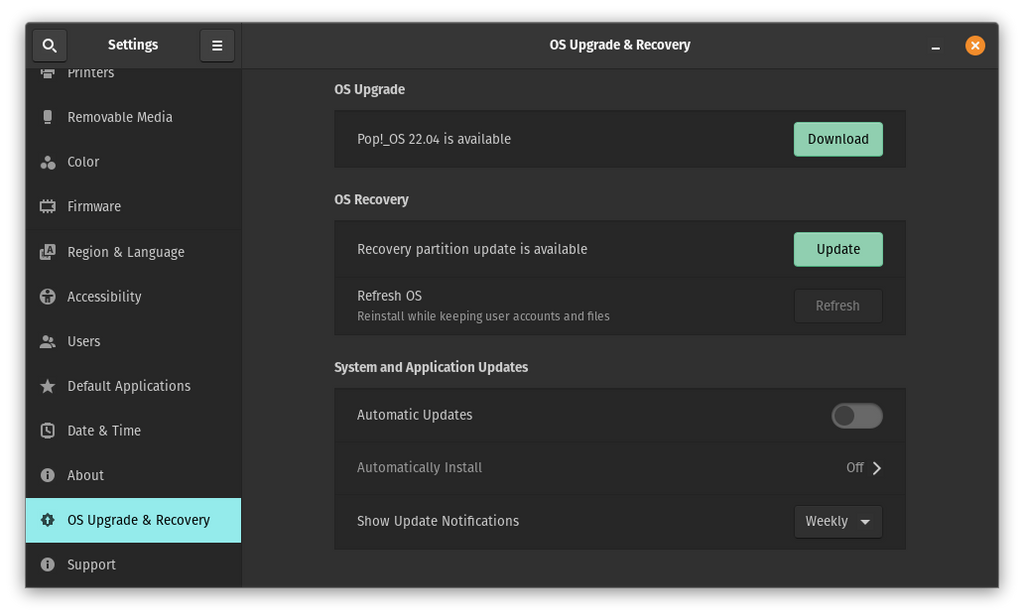Select the Removable Media sidebar icon
This screenshot has width=1024, height=616.
[48, 117]
